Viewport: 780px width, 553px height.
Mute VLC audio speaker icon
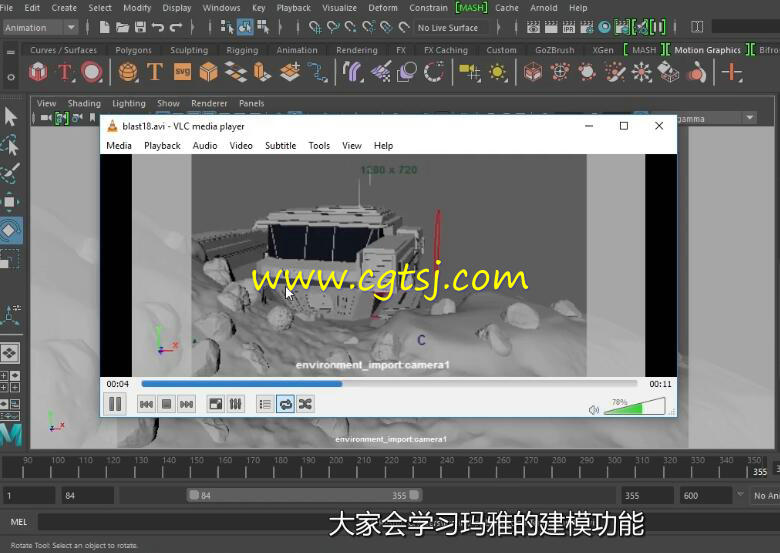tap(593, 410)
